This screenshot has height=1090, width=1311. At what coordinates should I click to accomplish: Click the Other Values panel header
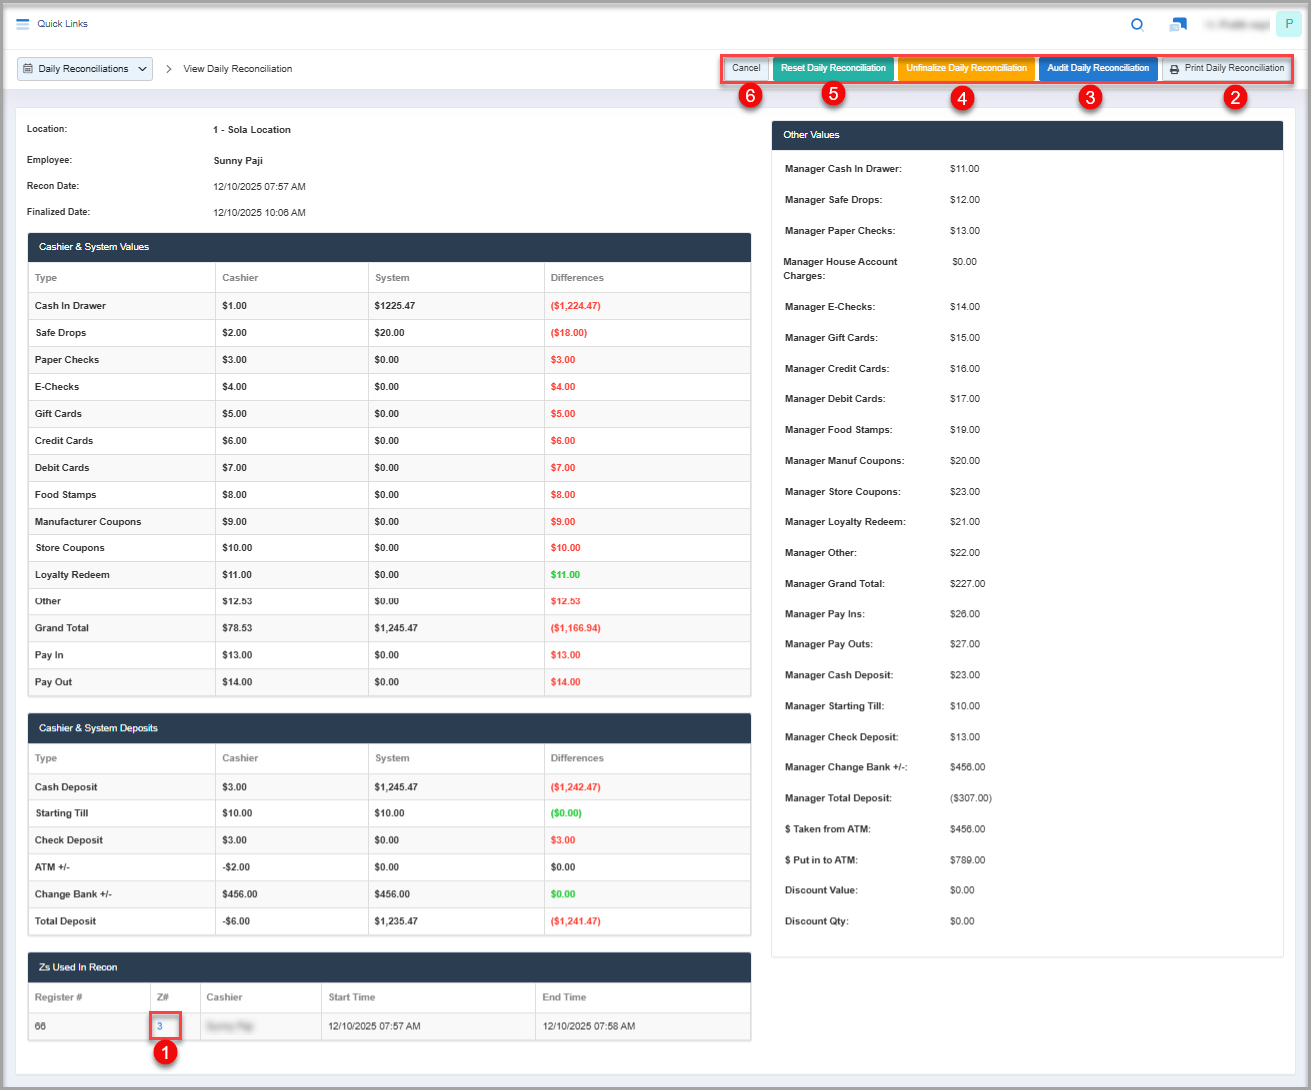[811, 135]
